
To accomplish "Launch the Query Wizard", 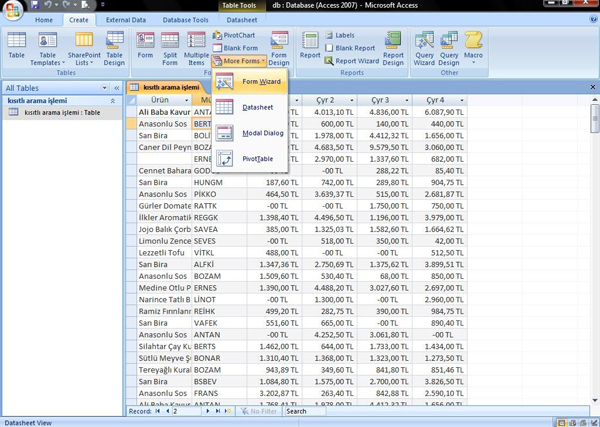I will pos(424,46).
